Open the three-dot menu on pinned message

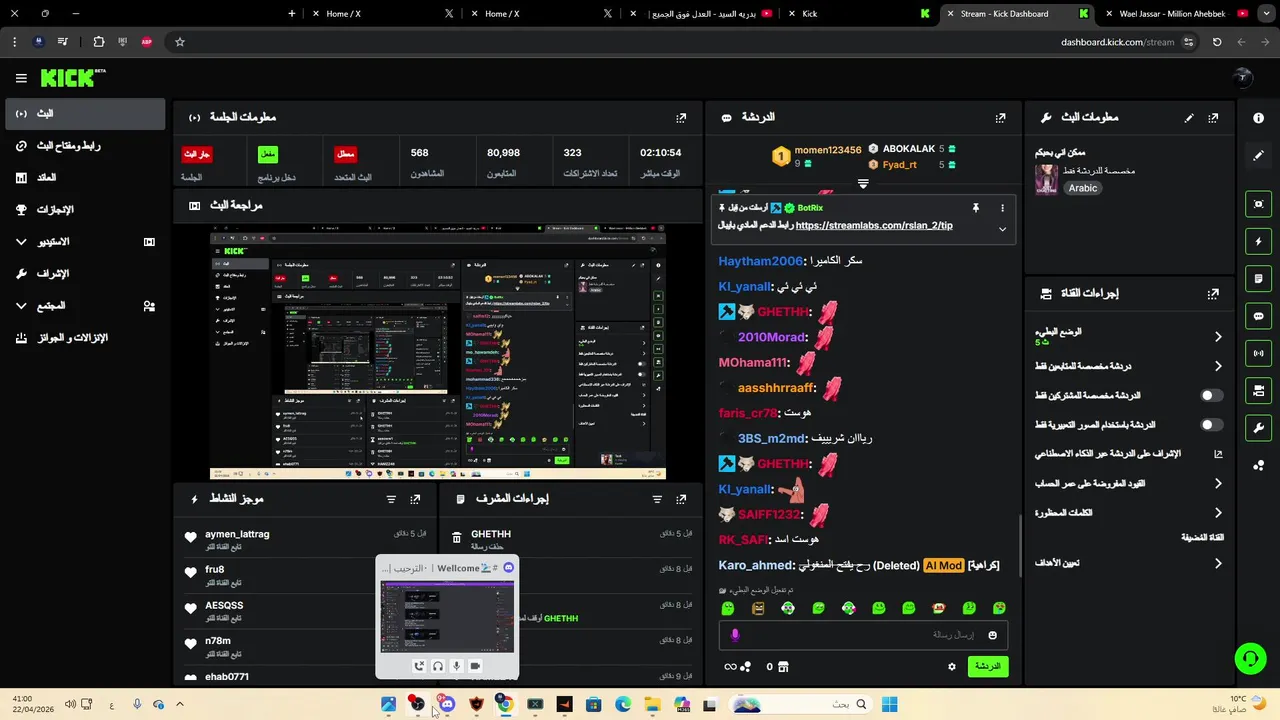(x=1002, y=208)
